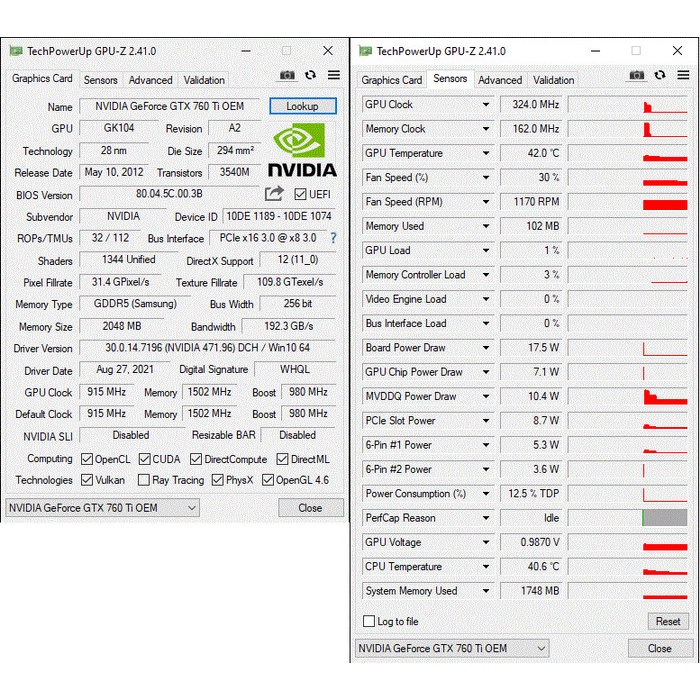Open Fan Speed (RPM) sensor dropdown arrow
The image size is (700, 700).
pyautogui.click(x=486, y=202)
